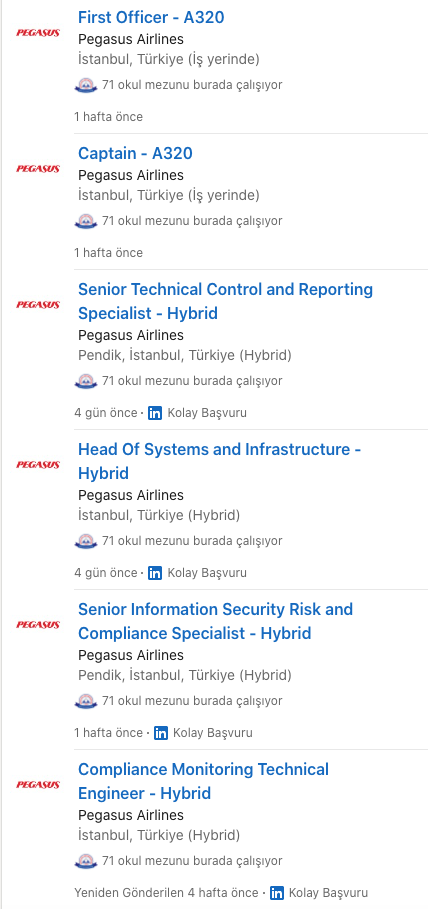
Task: Click LinkedIn icon in Senior Information Security listing
Action: tap(161, 733)
